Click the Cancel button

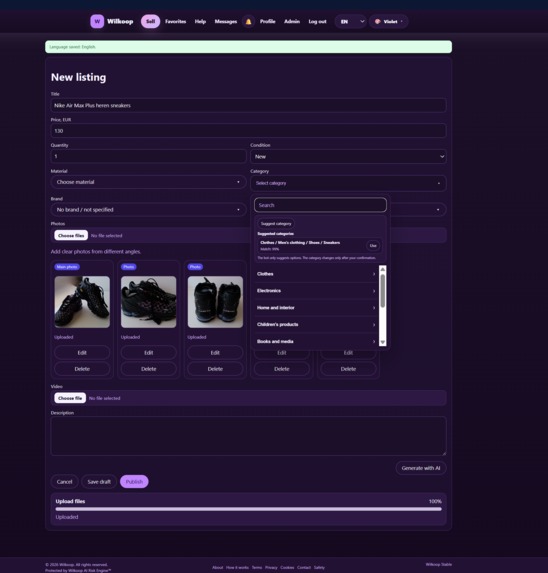pyautogui.click(x=65, y=482)
